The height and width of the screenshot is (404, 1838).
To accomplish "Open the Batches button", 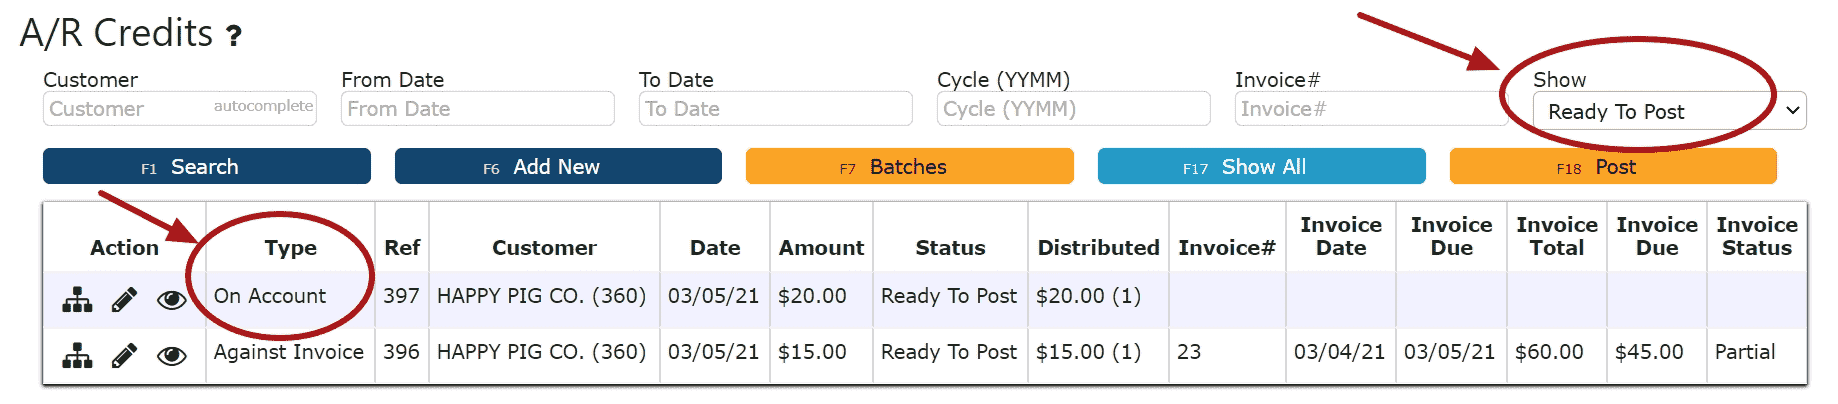I will tap(910, 166).
